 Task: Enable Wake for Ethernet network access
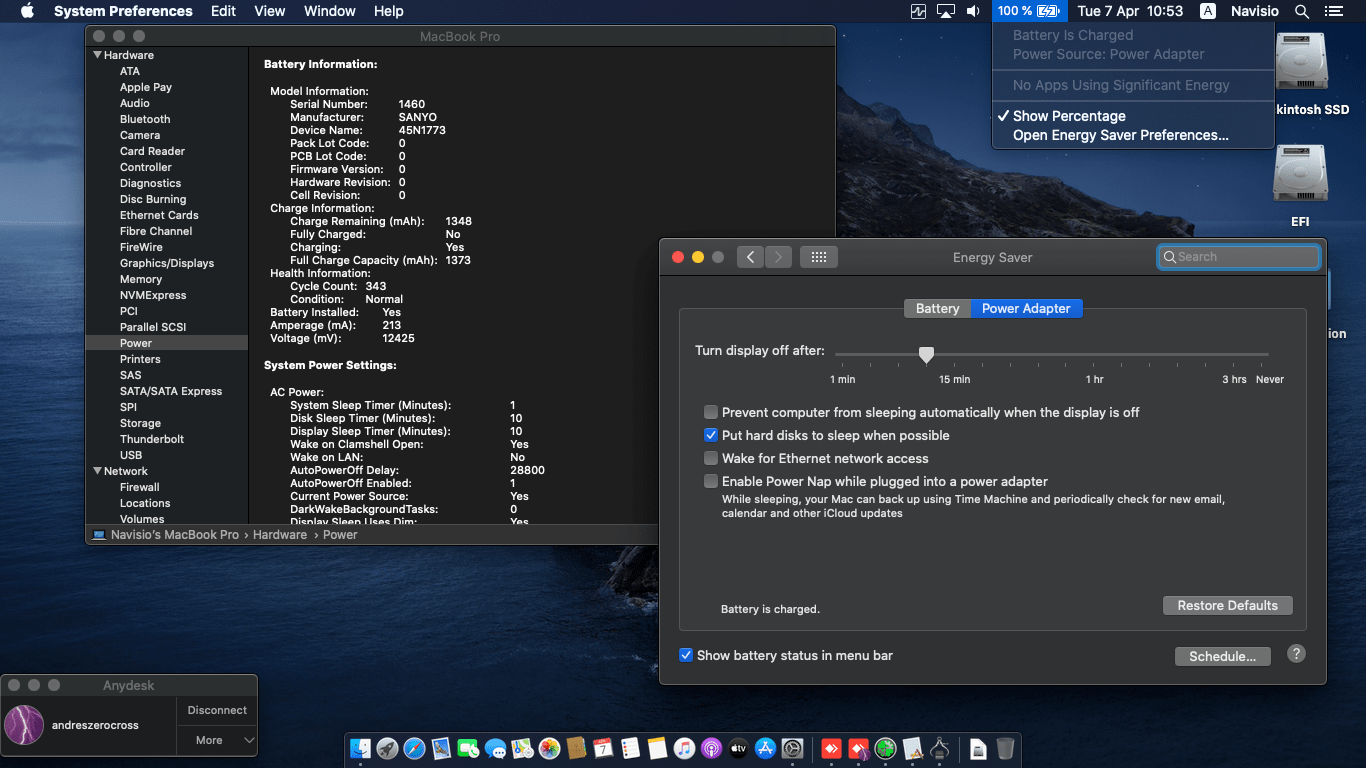(711, 458)
